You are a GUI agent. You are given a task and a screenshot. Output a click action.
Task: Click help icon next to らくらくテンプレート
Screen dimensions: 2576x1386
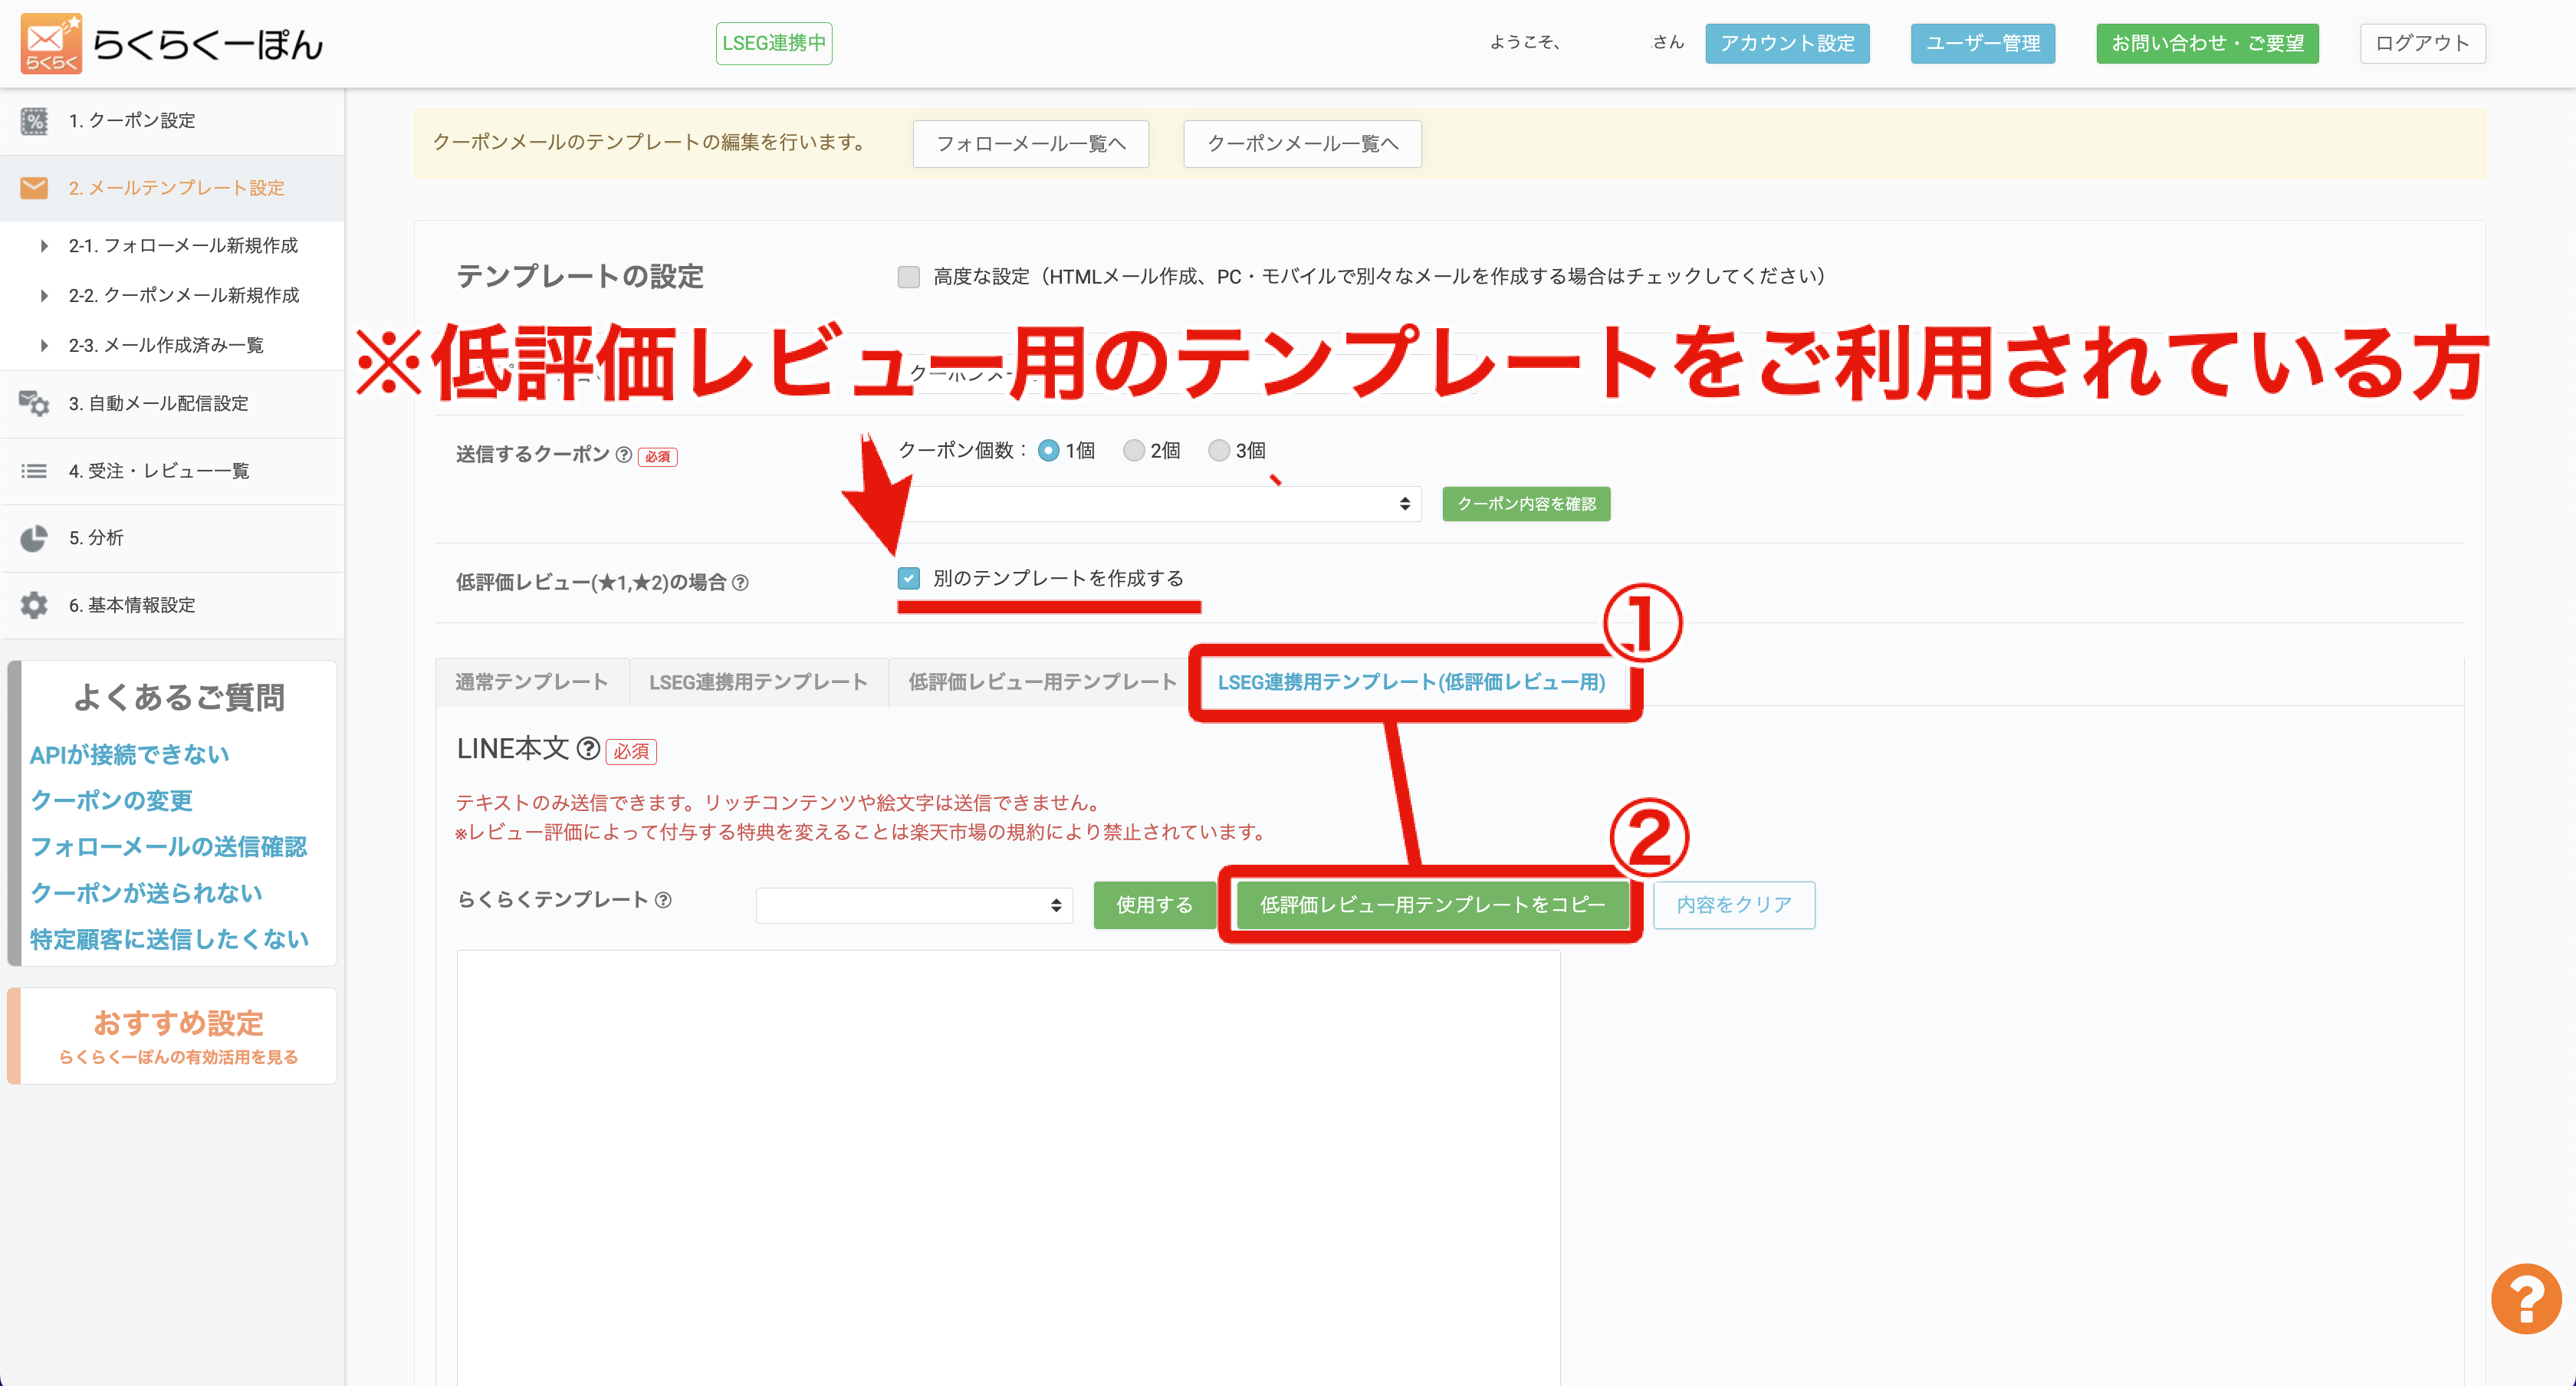point(663,900)
